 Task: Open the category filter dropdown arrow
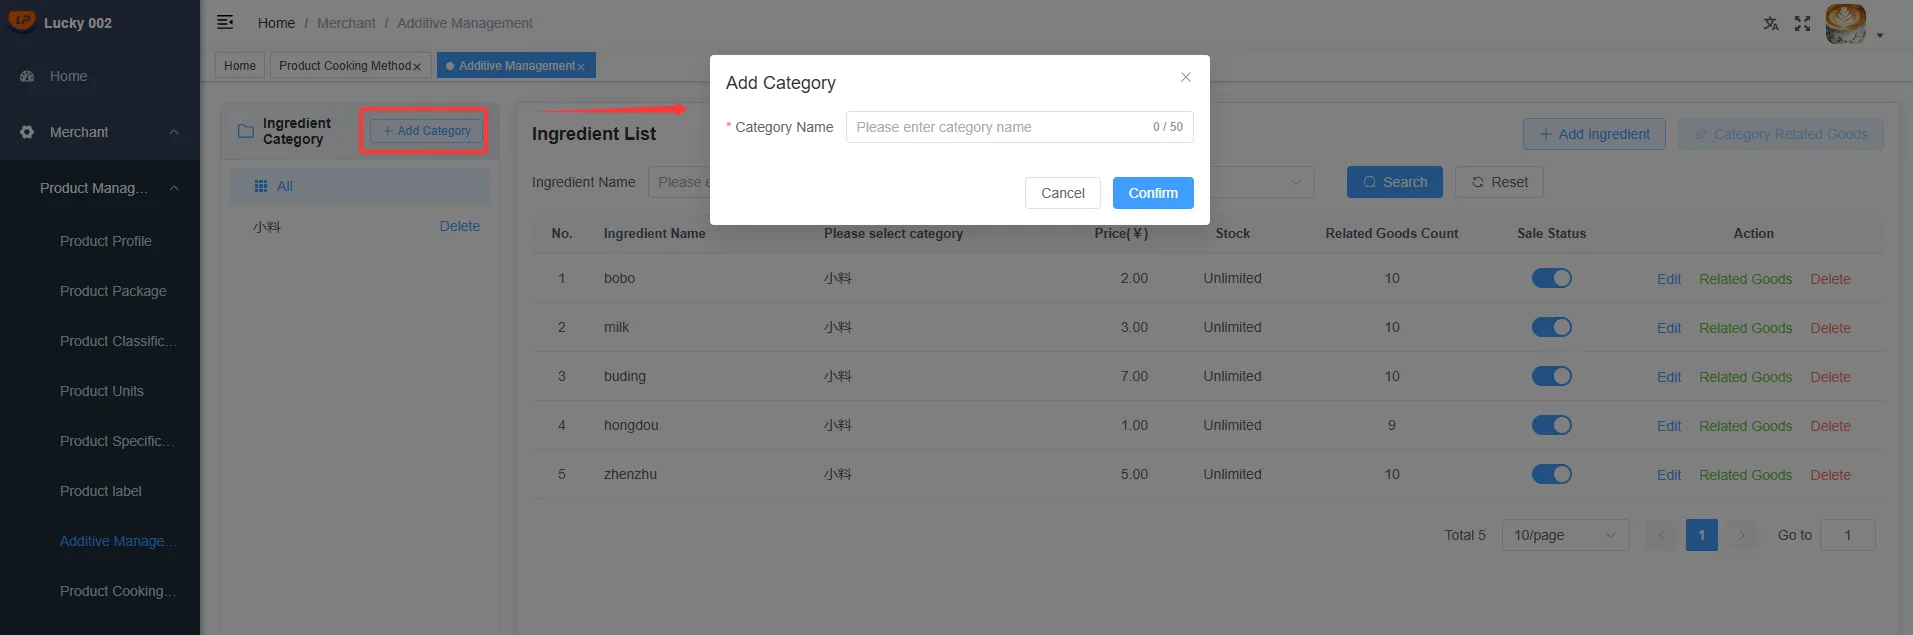(x=1296, y=182)
